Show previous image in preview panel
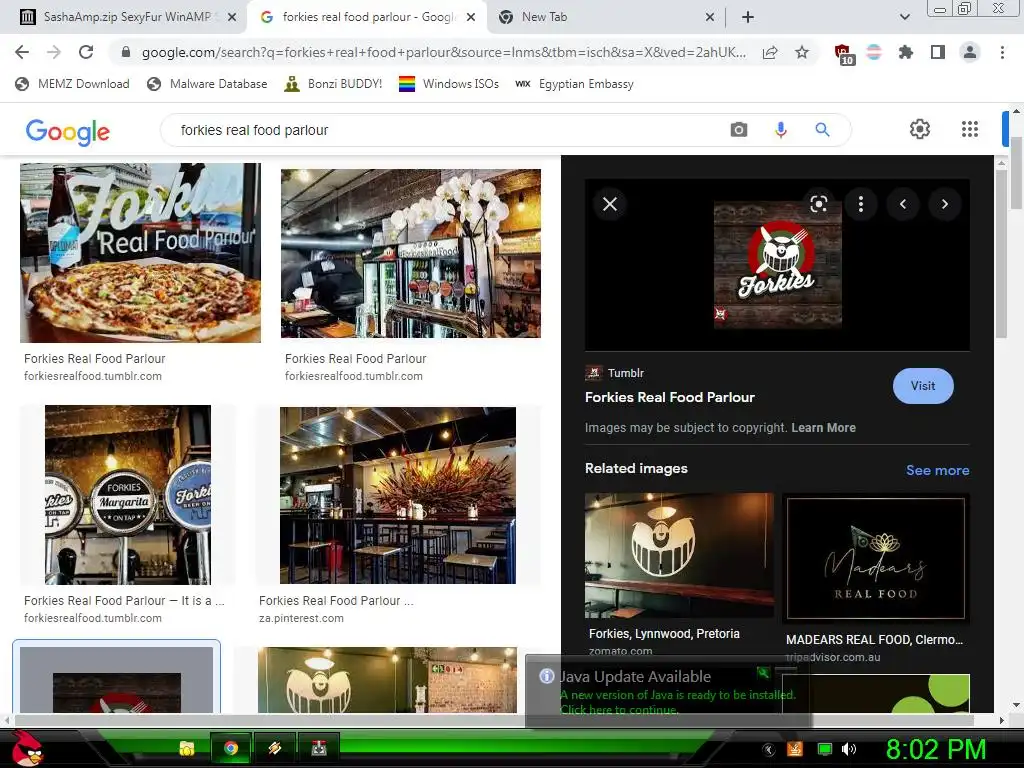 pyautogui.click(x=903, y=204)
